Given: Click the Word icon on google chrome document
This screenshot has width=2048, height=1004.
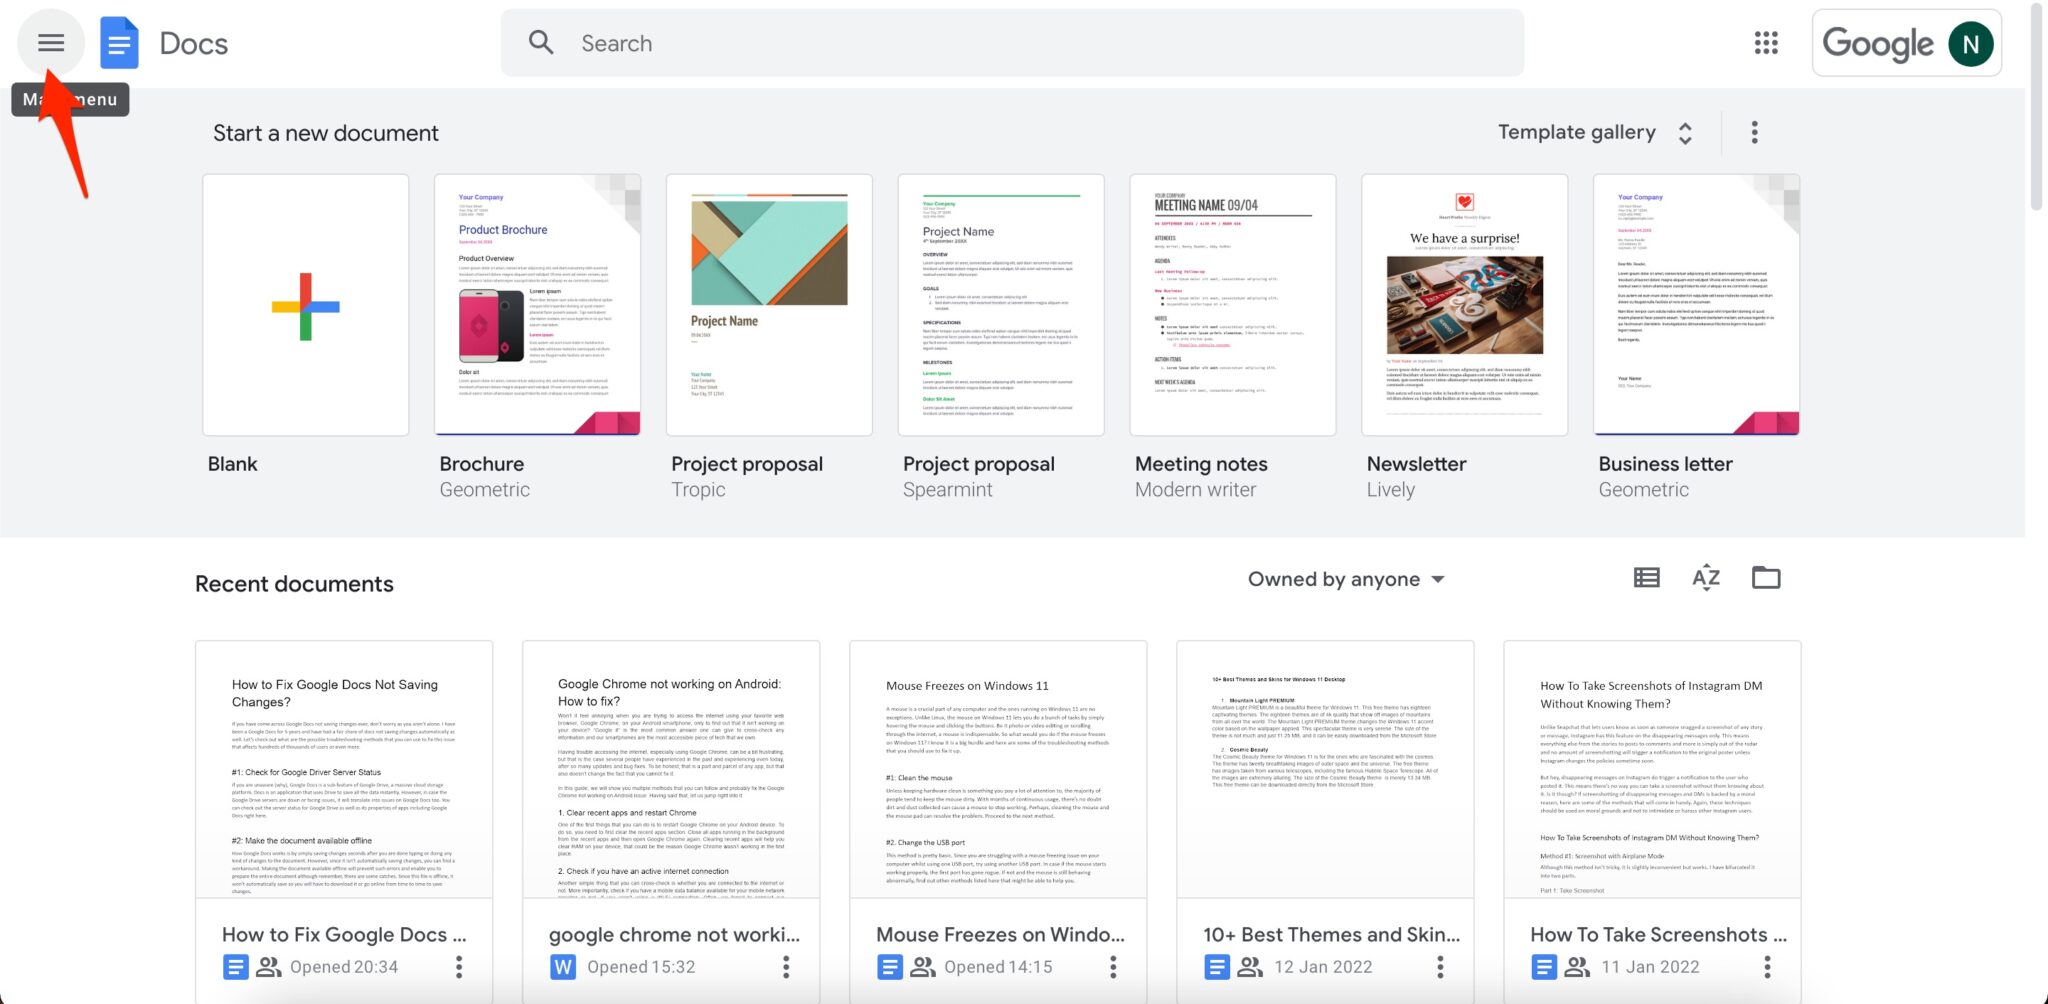Looking at the screenshot, I should click(x=562, y=966).
